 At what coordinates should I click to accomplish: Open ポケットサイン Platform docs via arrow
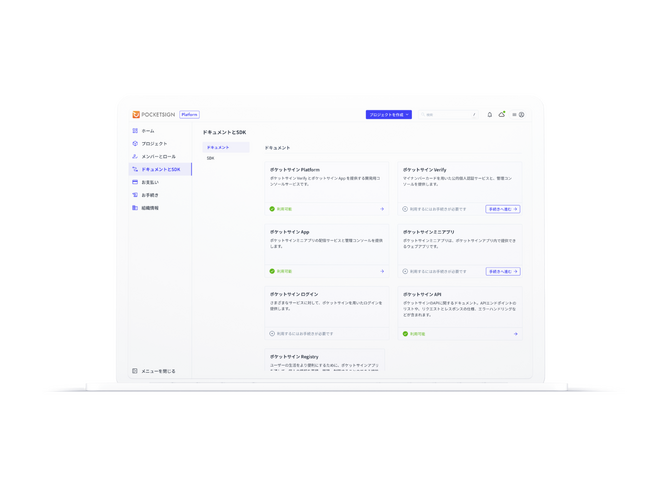[382, 209]
